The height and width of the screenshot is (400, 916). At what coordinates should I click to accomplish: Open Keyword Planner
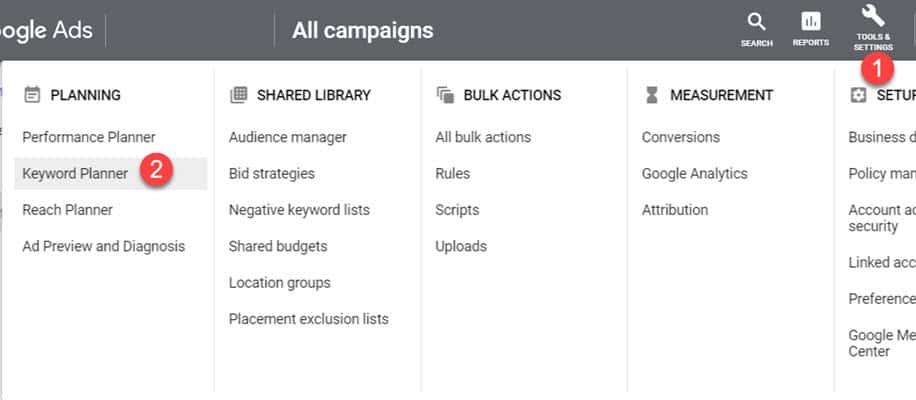coord(75,173)
